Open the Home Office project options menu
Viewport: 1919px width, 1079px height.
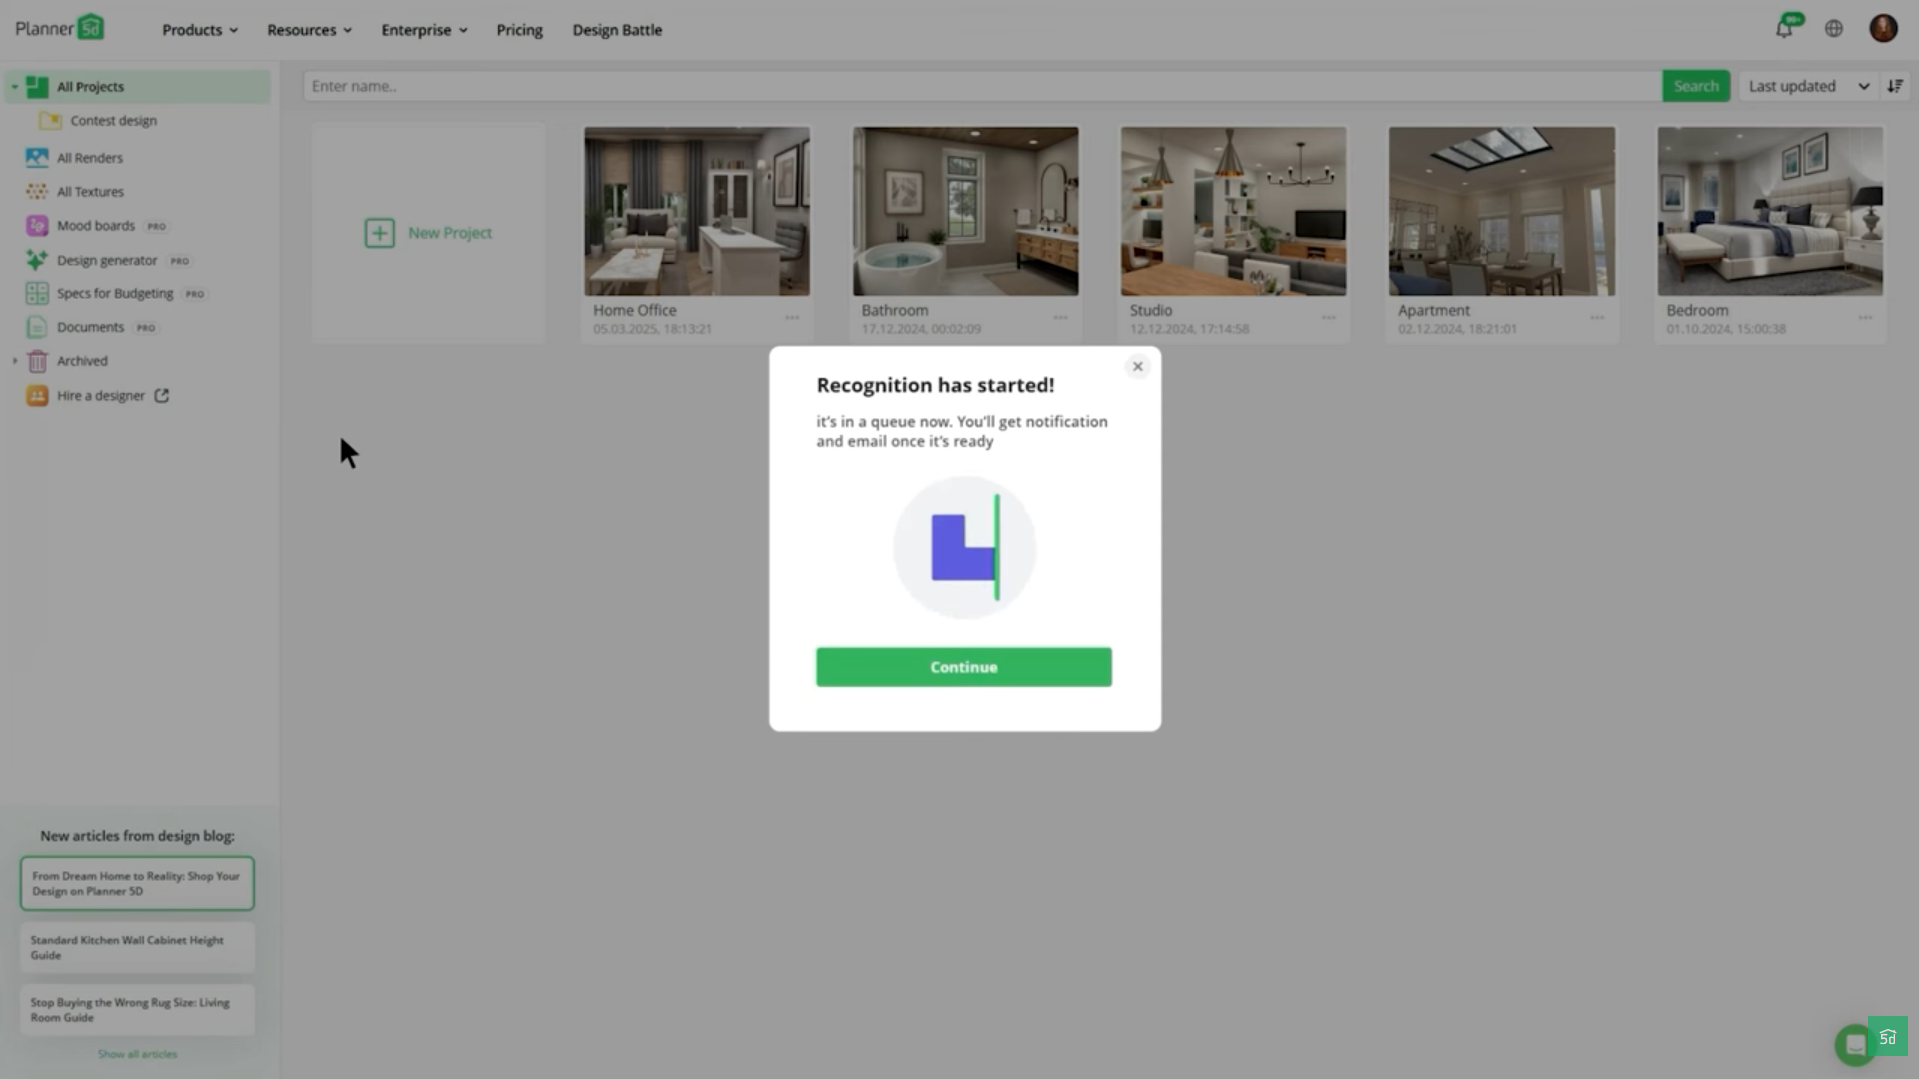coord(792,318)
